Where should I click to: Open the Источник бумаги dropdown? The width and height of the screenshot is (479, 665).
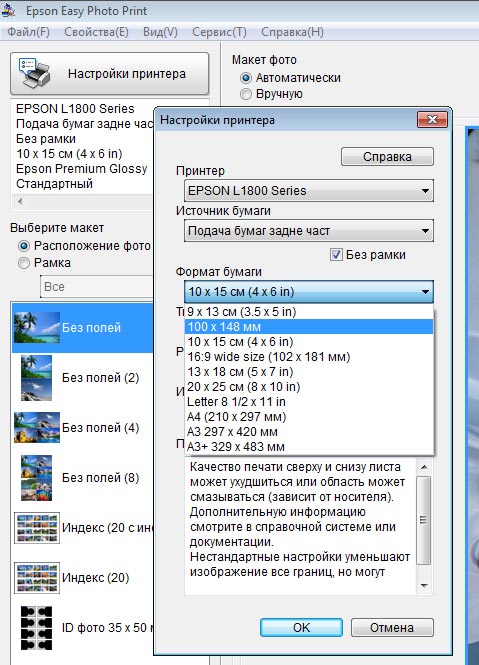(x=309, y=231)
